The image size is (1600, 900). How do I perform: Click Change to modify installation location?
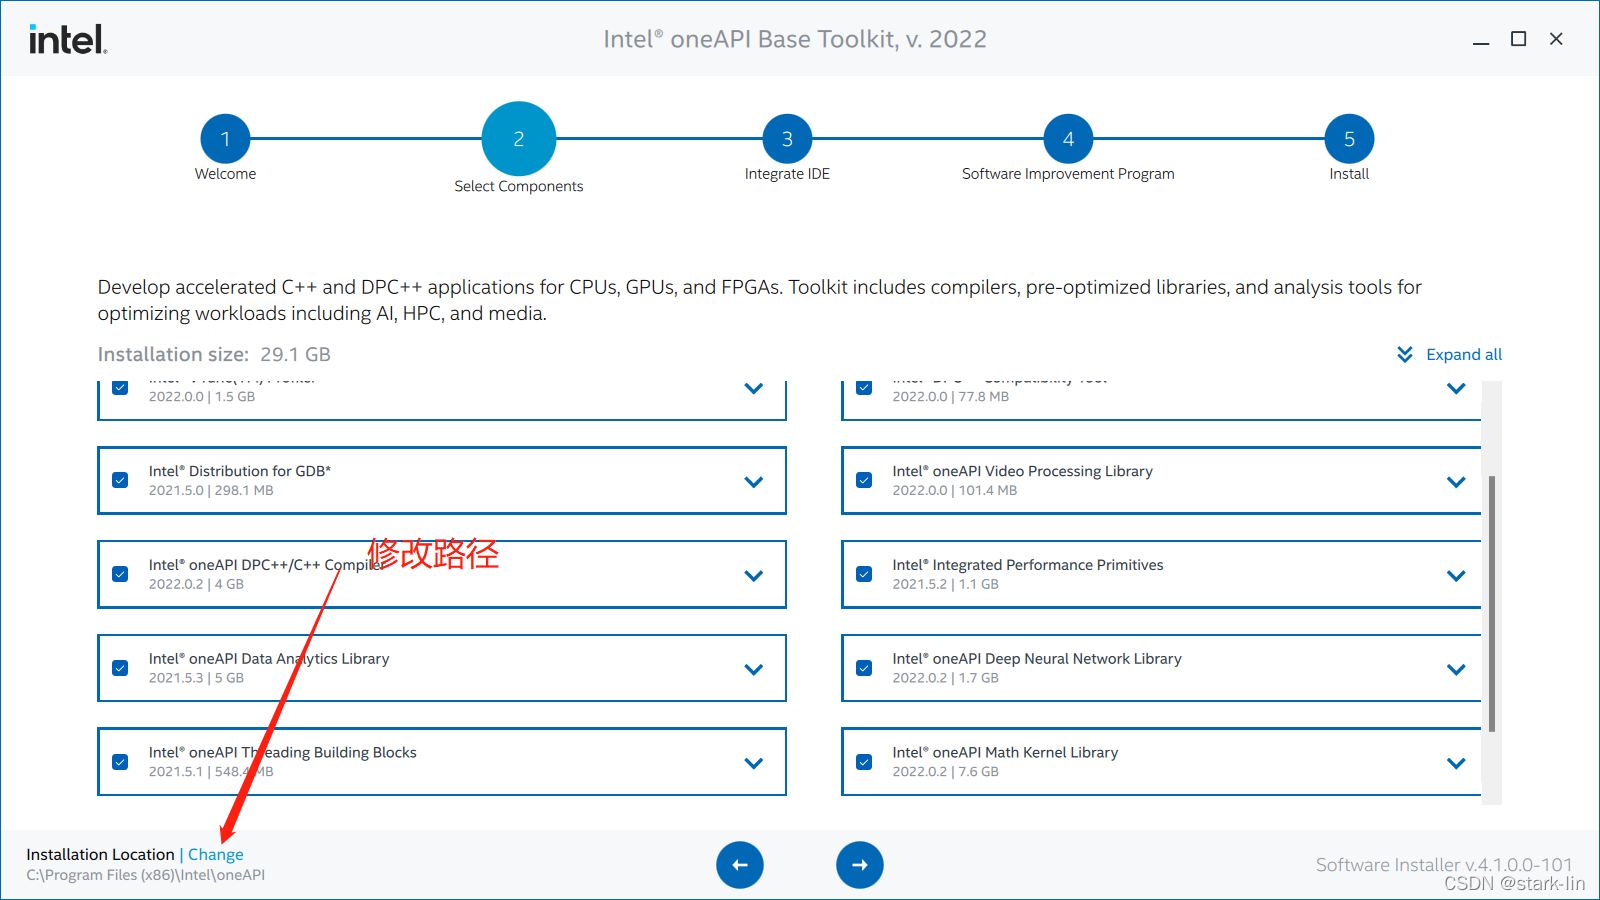[x=216, y=854]
